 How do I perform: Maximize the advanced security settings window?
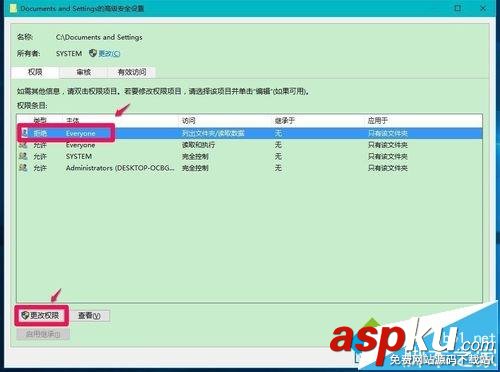(458, 8)
